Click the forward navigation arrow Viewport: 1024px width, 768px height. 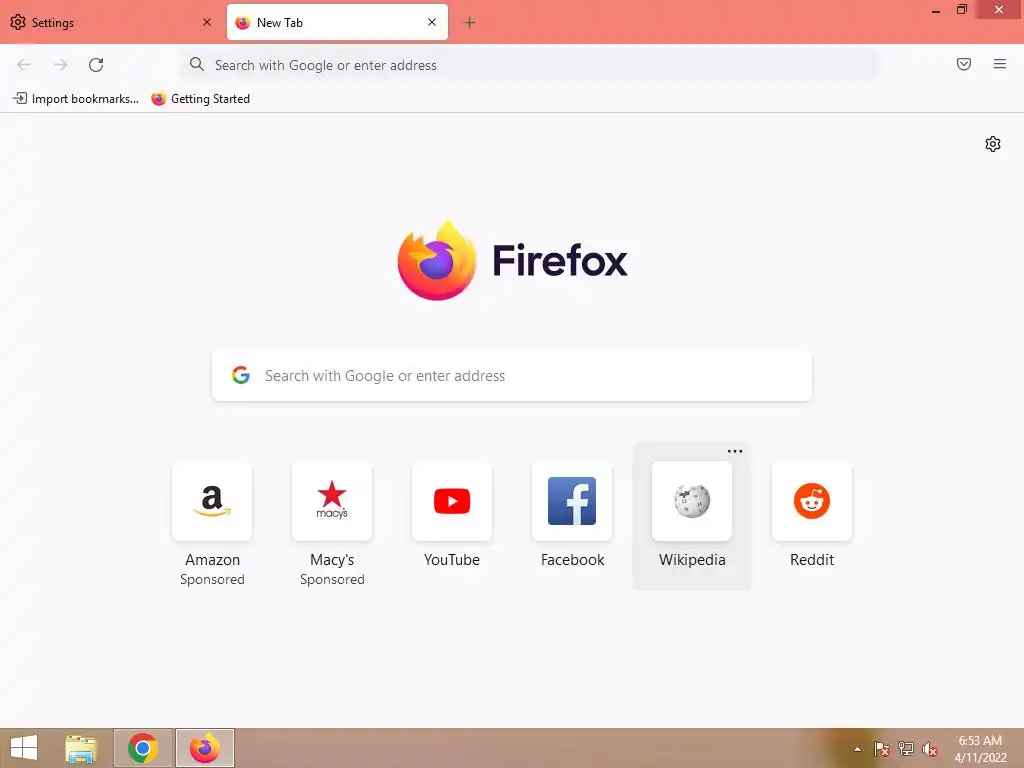coord(60,65)
